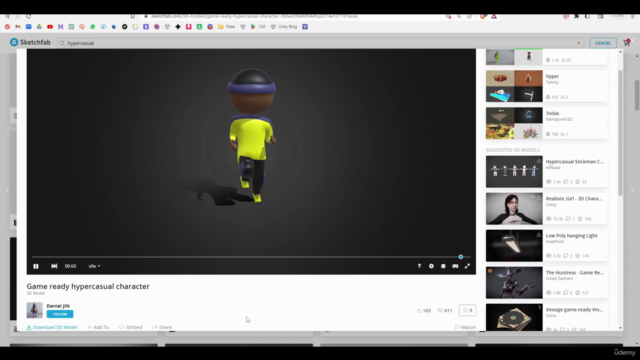Go to the next model arrow
Viewport: 640px width, 360px height.
(633, 190)
